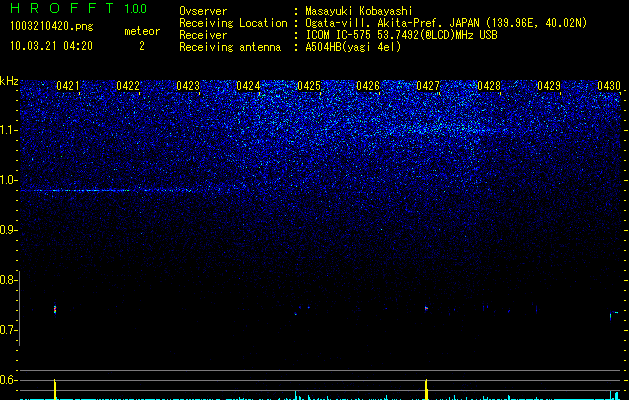This screenshot has width=629, height=400.
Task: Click the meteor label
Action: (x=142, y=31)
